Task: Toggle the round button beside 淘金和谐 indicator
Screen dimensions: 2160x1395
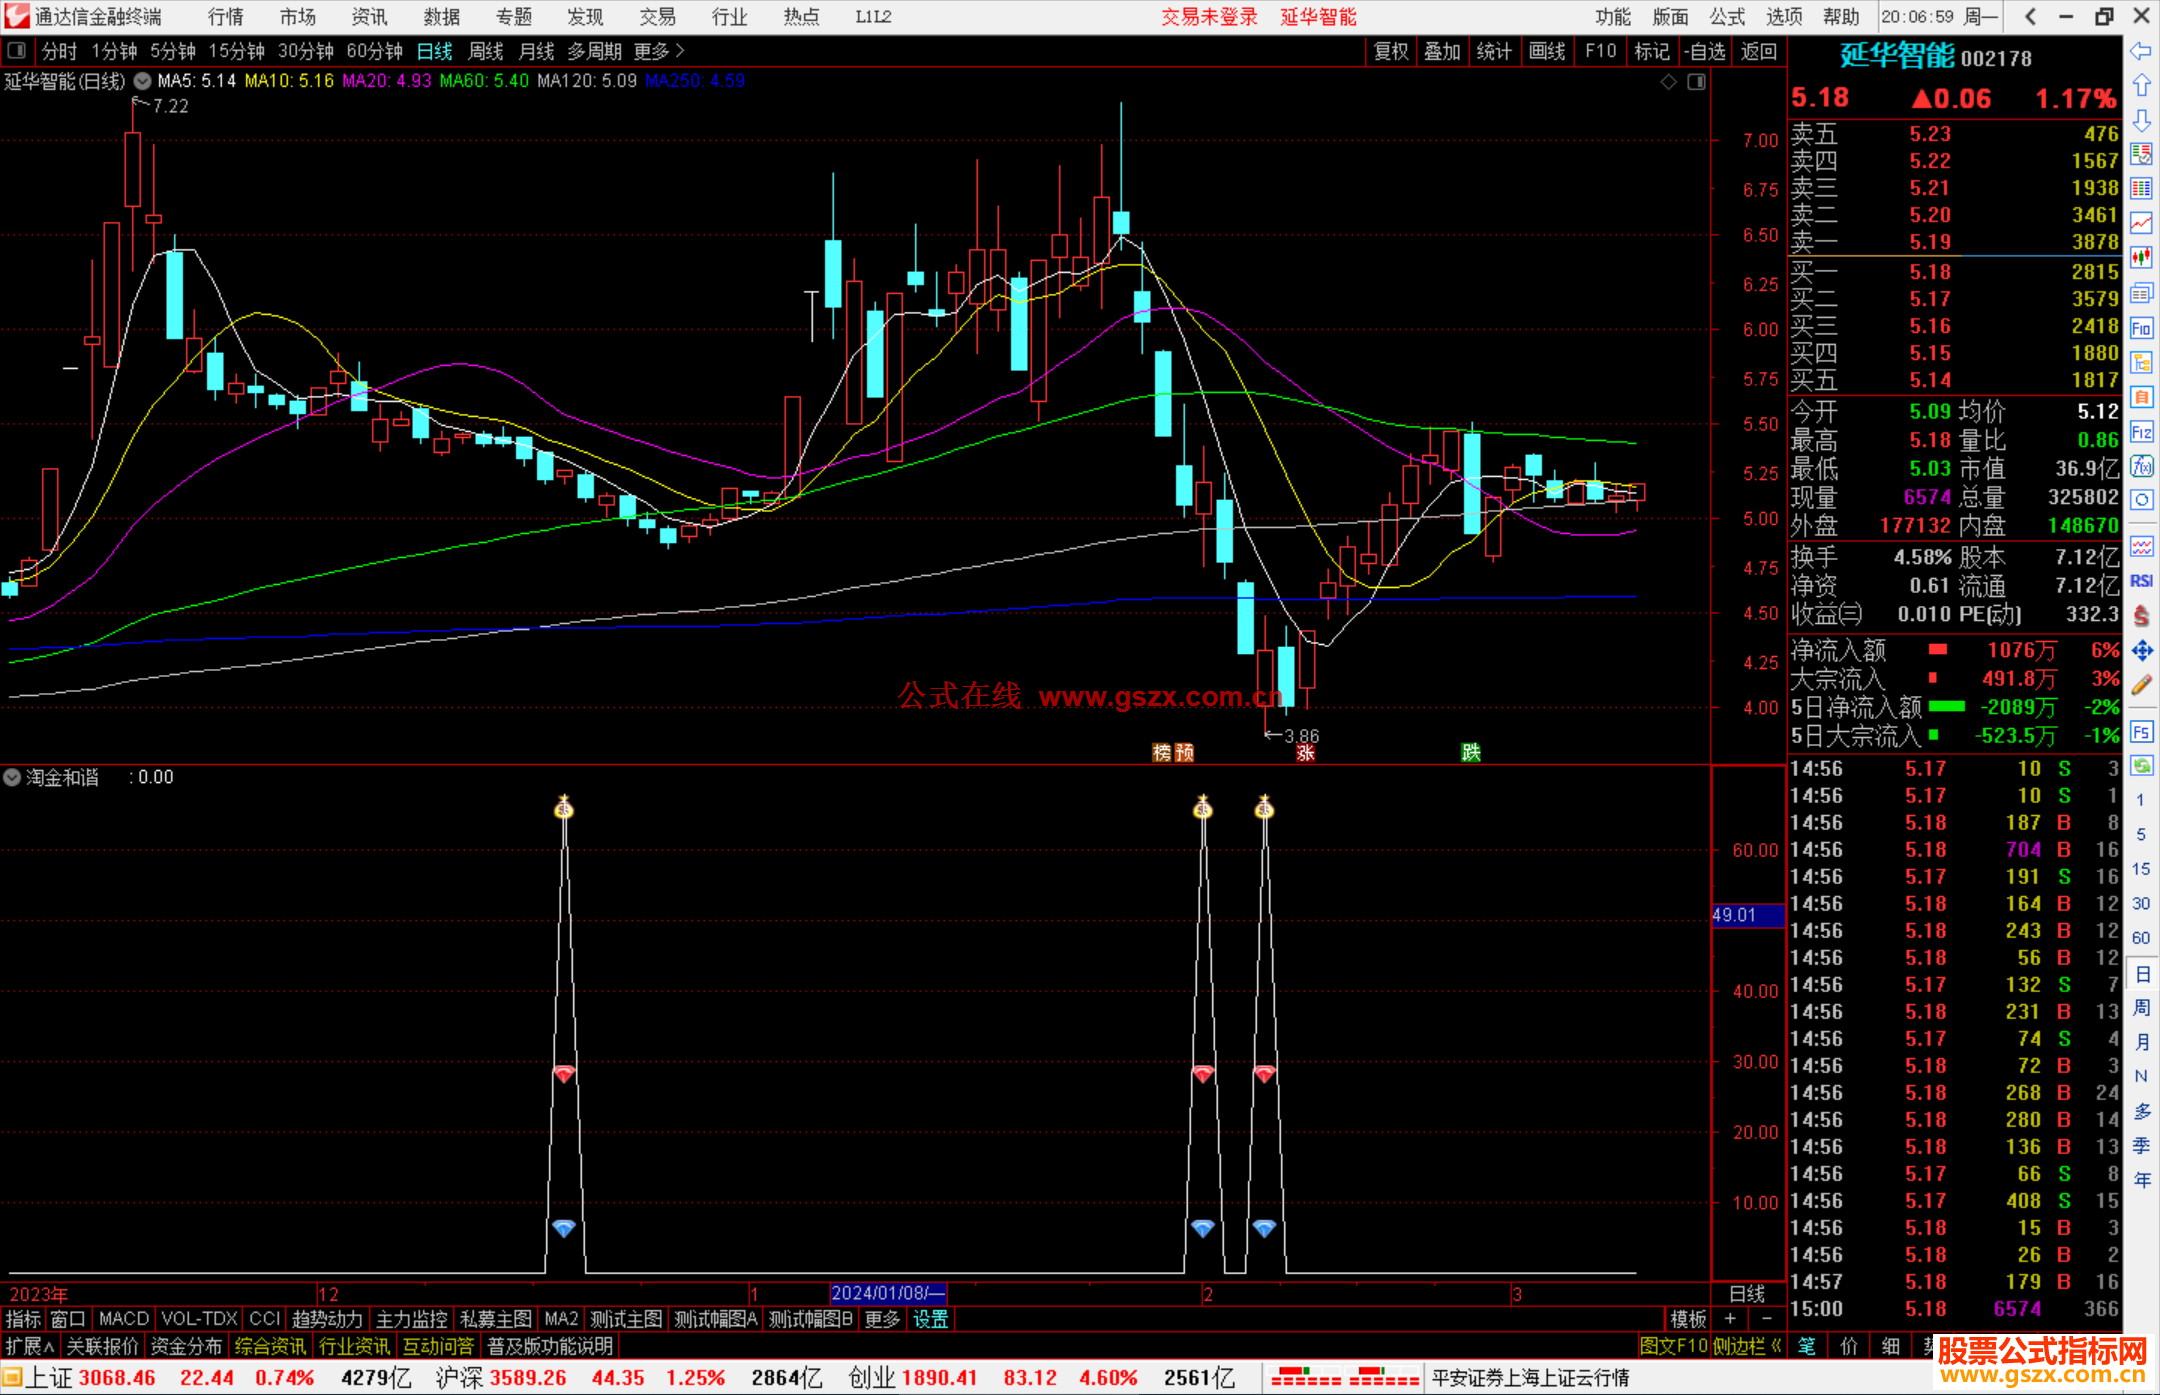Action: [12, 777]
